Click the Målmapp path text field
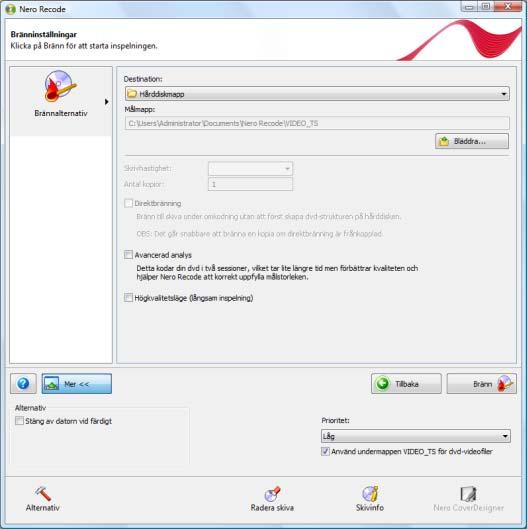Screen dimensions: 527x529 [317, 123]
